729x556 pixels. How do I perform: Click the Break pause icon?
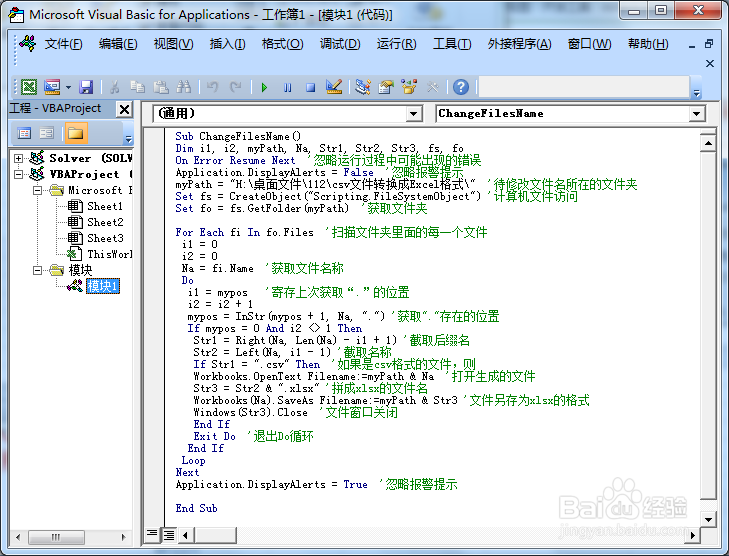pos(288,87)
